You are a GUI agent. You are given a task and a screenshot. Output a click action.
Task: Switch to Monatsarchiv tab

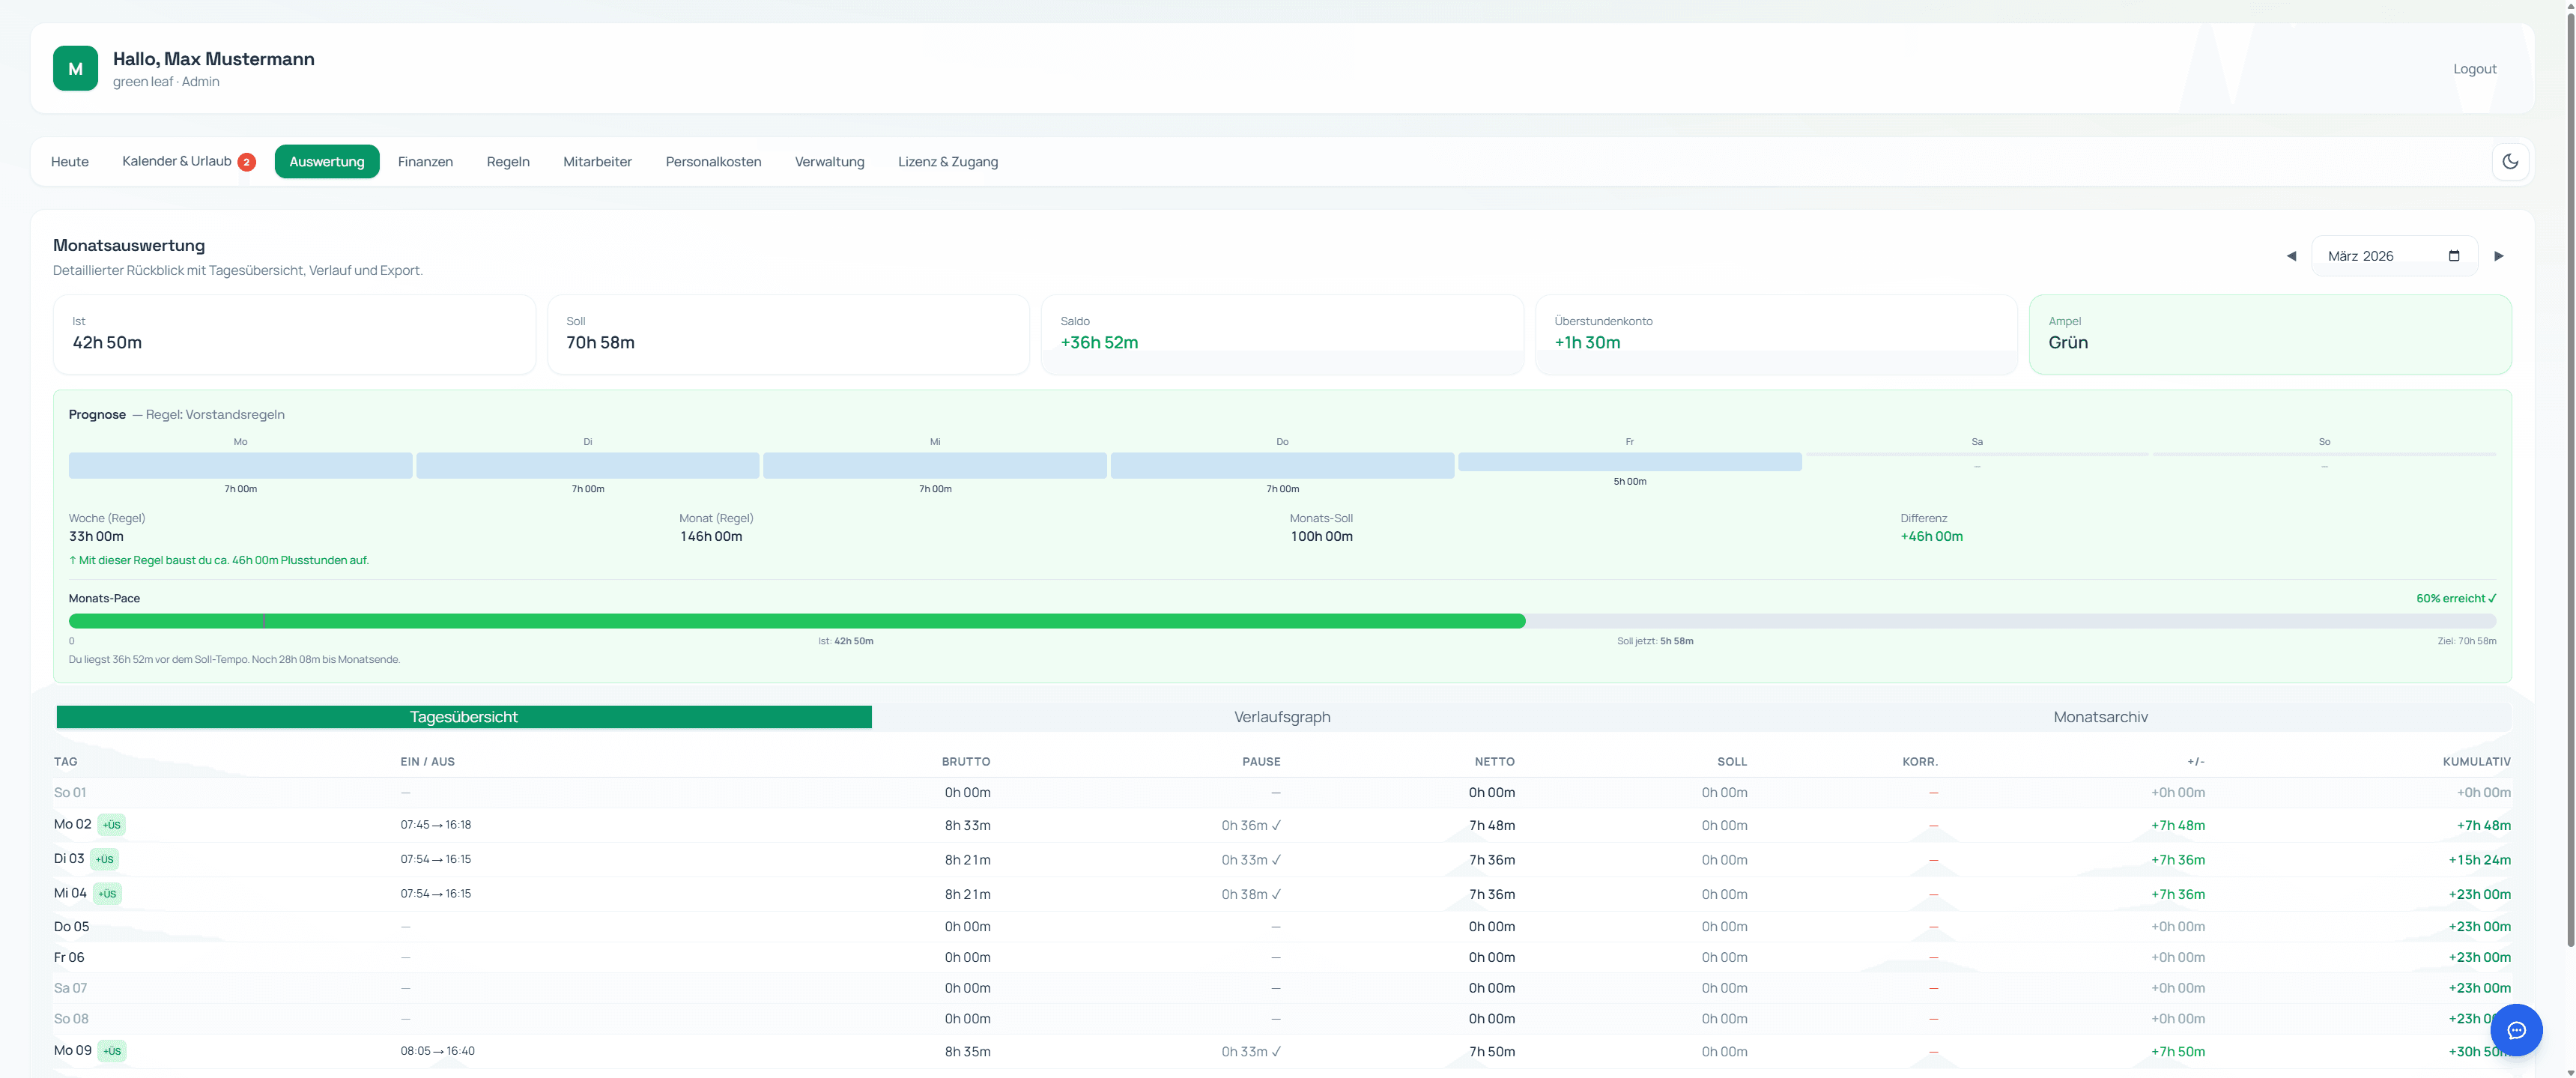coord(2099,717)
